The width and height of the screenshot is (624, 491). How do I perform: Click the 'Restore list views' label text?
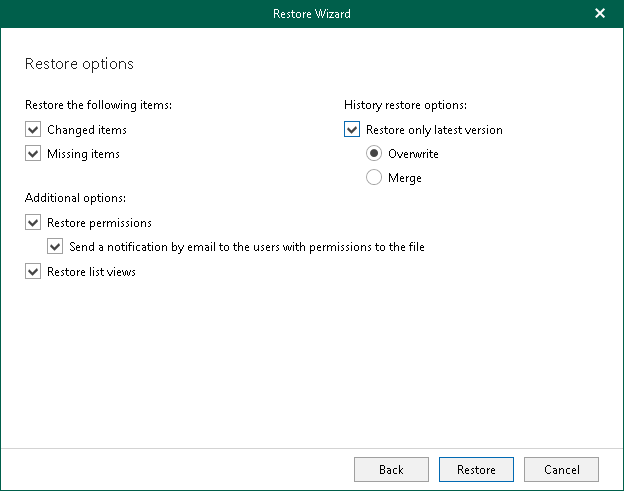pos(91,271)
